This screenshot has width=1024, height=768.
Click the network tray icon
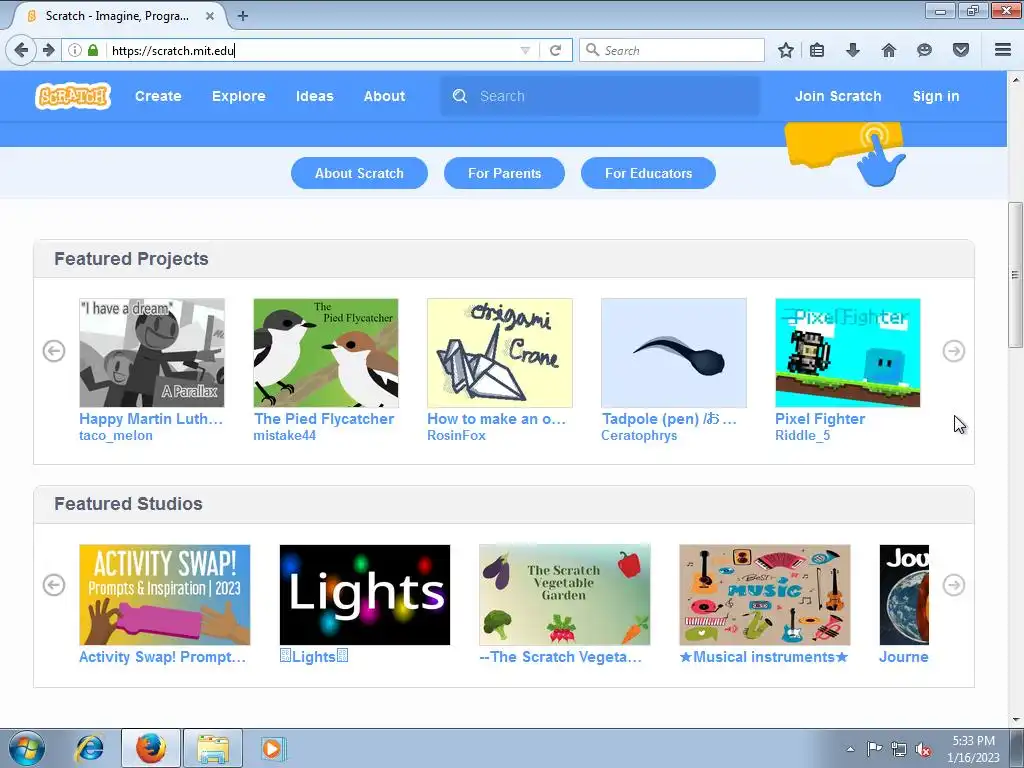click(899, 749)
